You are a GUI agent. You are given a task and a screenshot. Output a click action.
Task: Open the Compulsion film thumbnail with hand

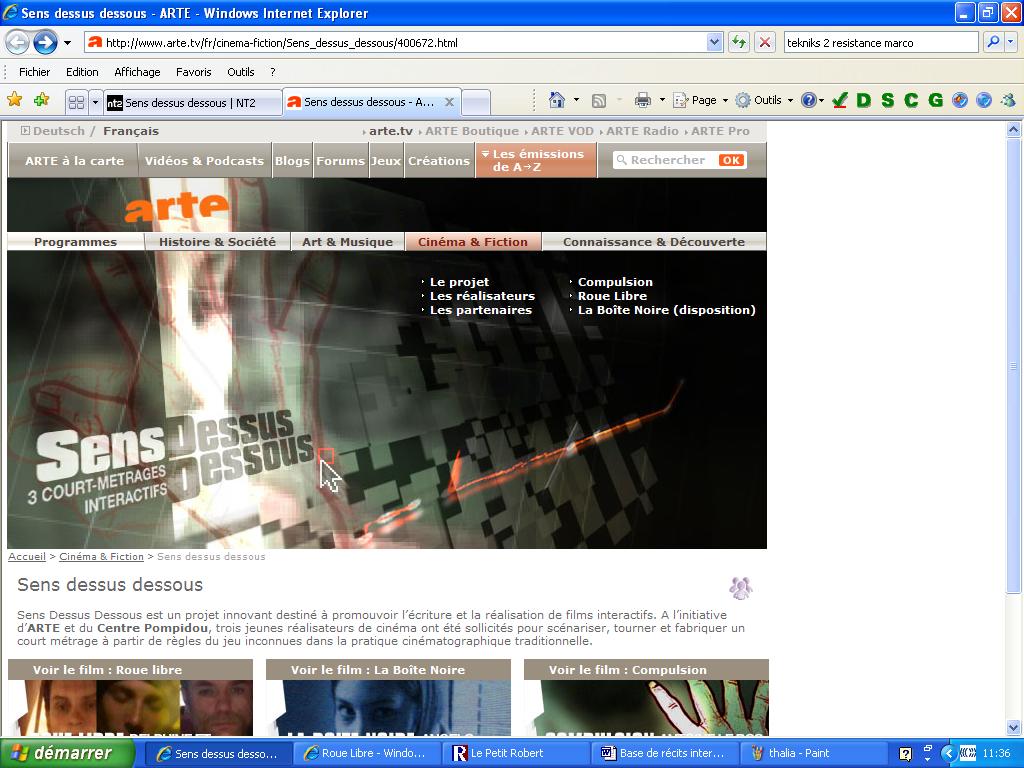(646, 708)
